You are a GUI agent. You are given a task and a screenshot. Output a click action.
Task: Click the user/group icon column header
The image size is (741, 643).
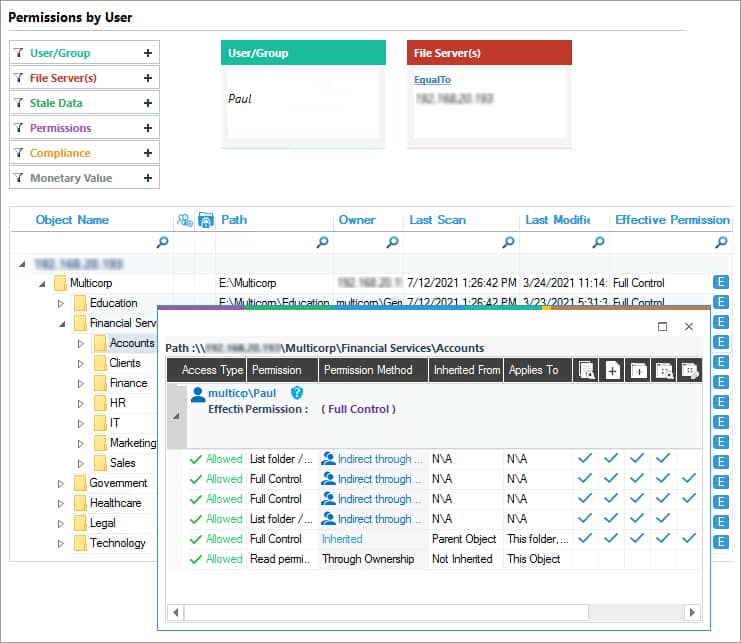point(184,220)
